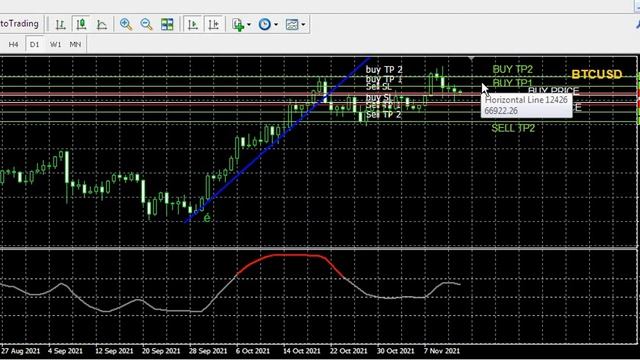640x360 pixels.
Task: Click the white 'Sell TP 2' text
Action: click(383, 115)
